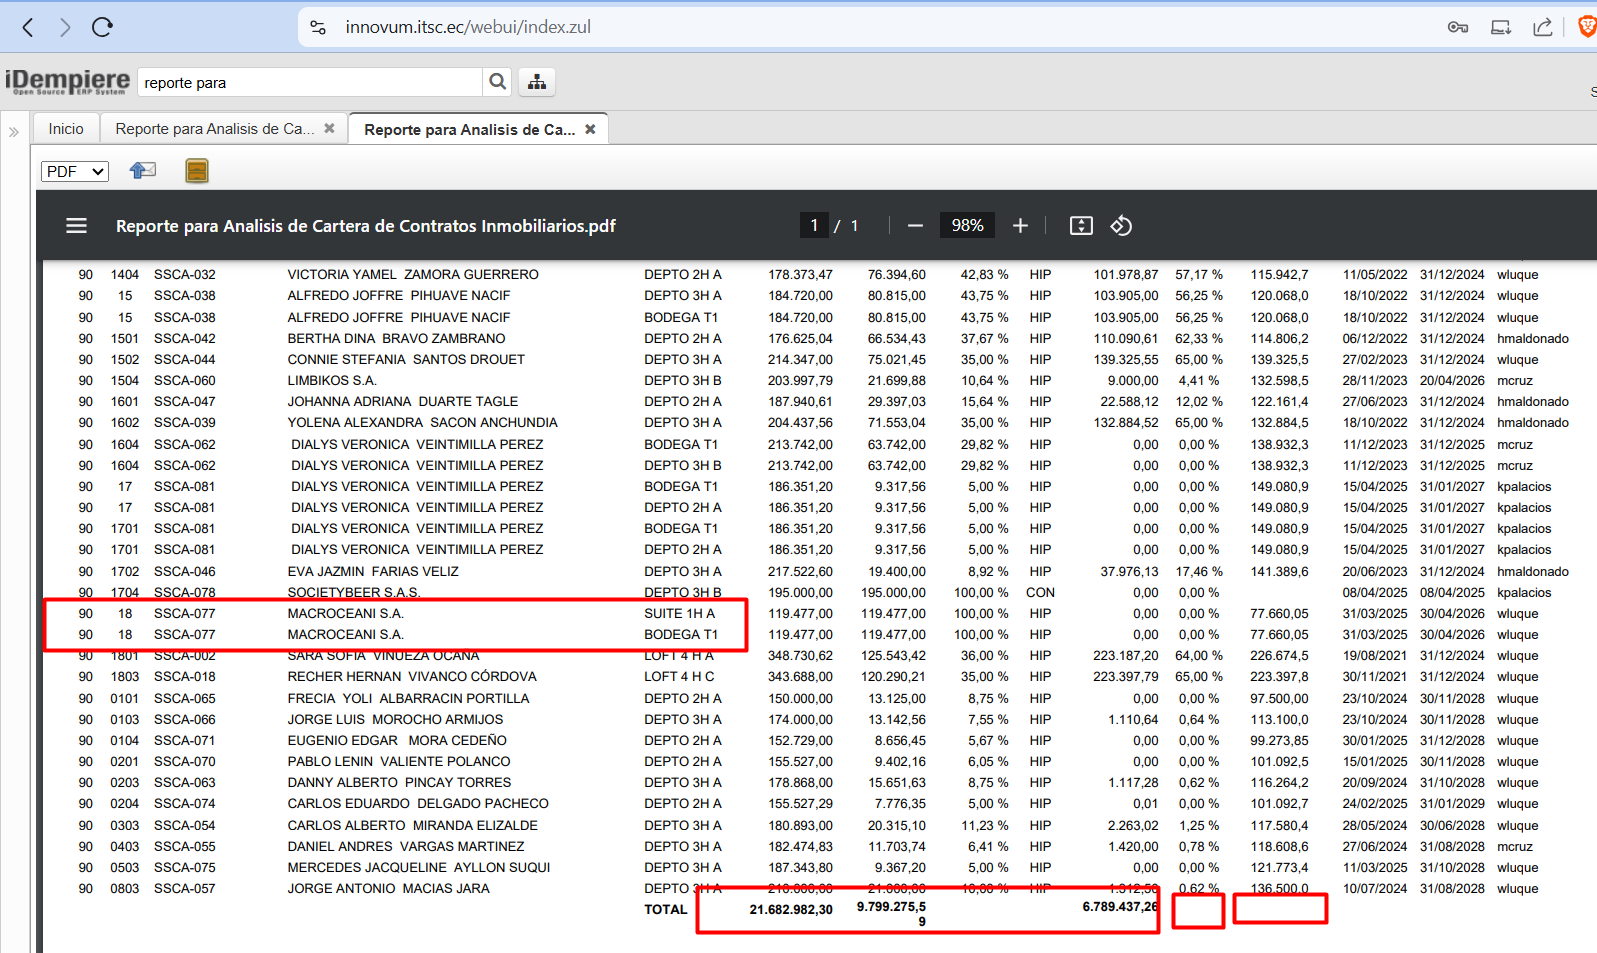Click the browser back arrow
Screen dimensions: 1597x953
(x=28, y=27)
